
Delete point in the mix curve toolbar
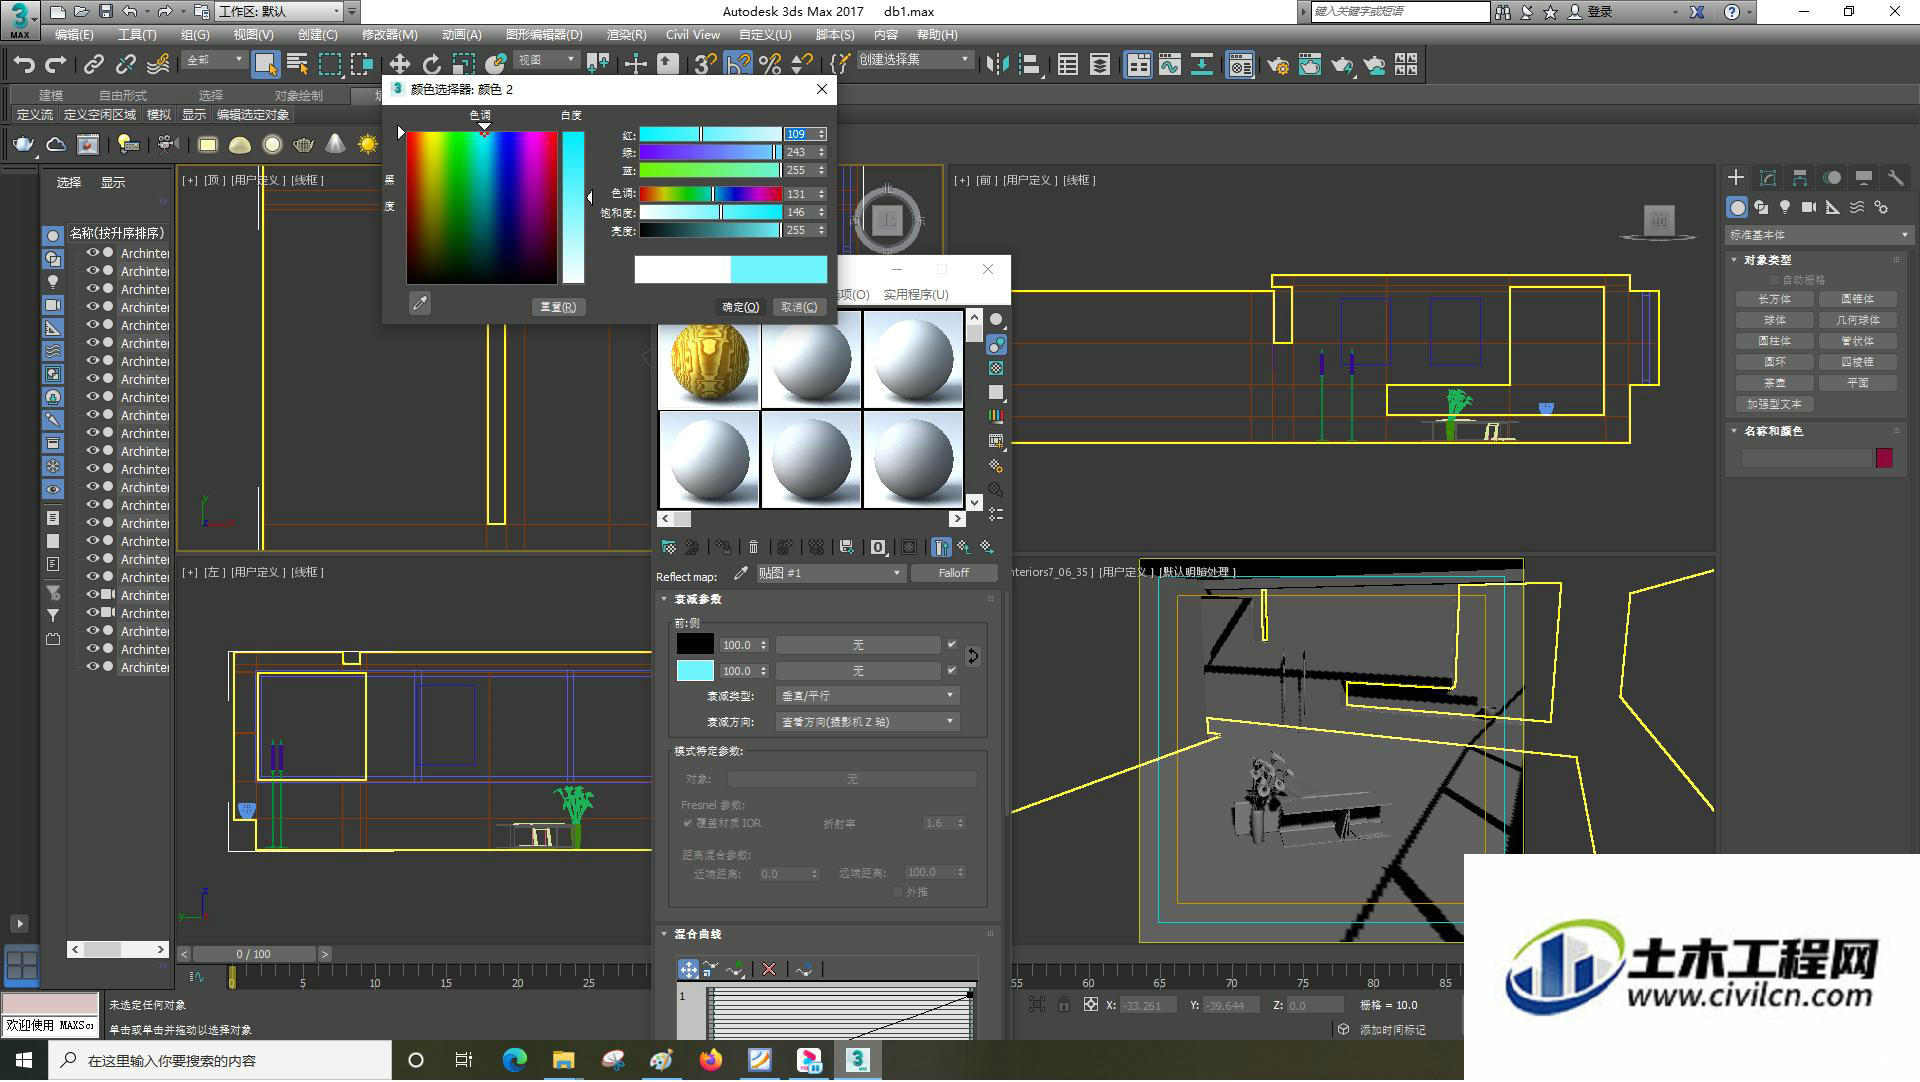point(769,969)
